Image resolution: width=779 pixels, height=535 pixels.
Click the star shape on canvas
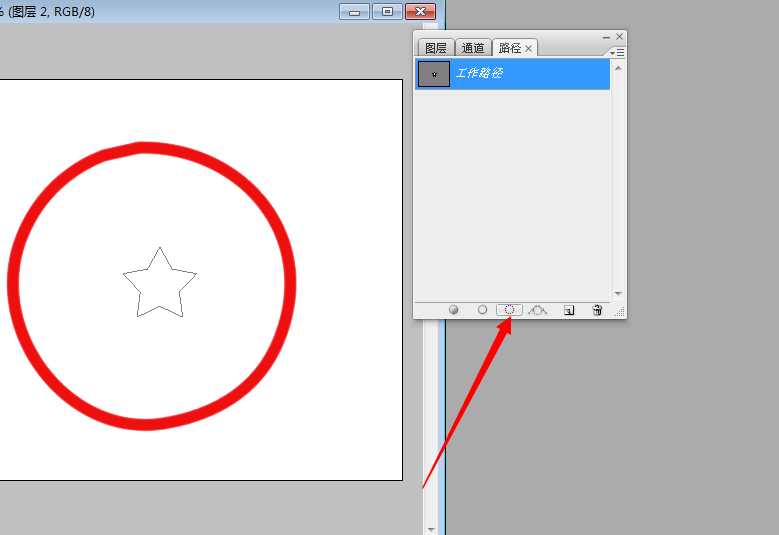click(159, 284)
